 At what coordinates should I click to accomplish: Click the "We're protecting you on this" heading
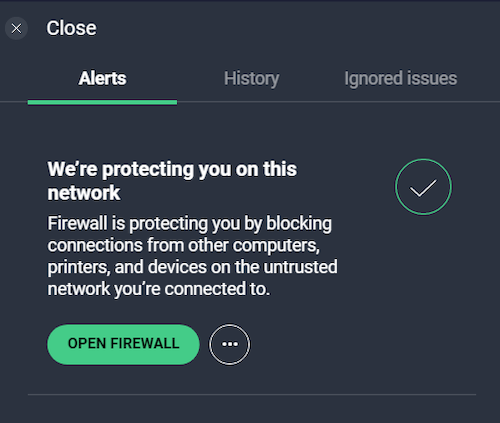[x=172, y=169]
